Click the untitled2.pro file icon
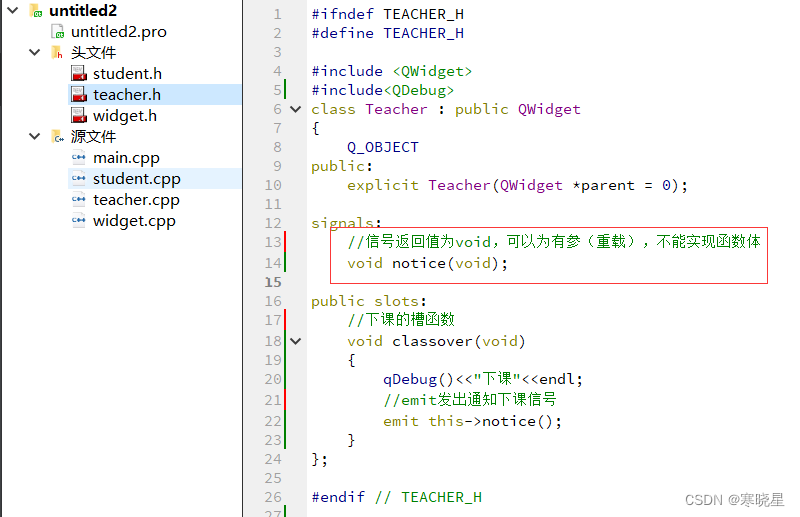This screenshot has height=517, width=800. 58,32
